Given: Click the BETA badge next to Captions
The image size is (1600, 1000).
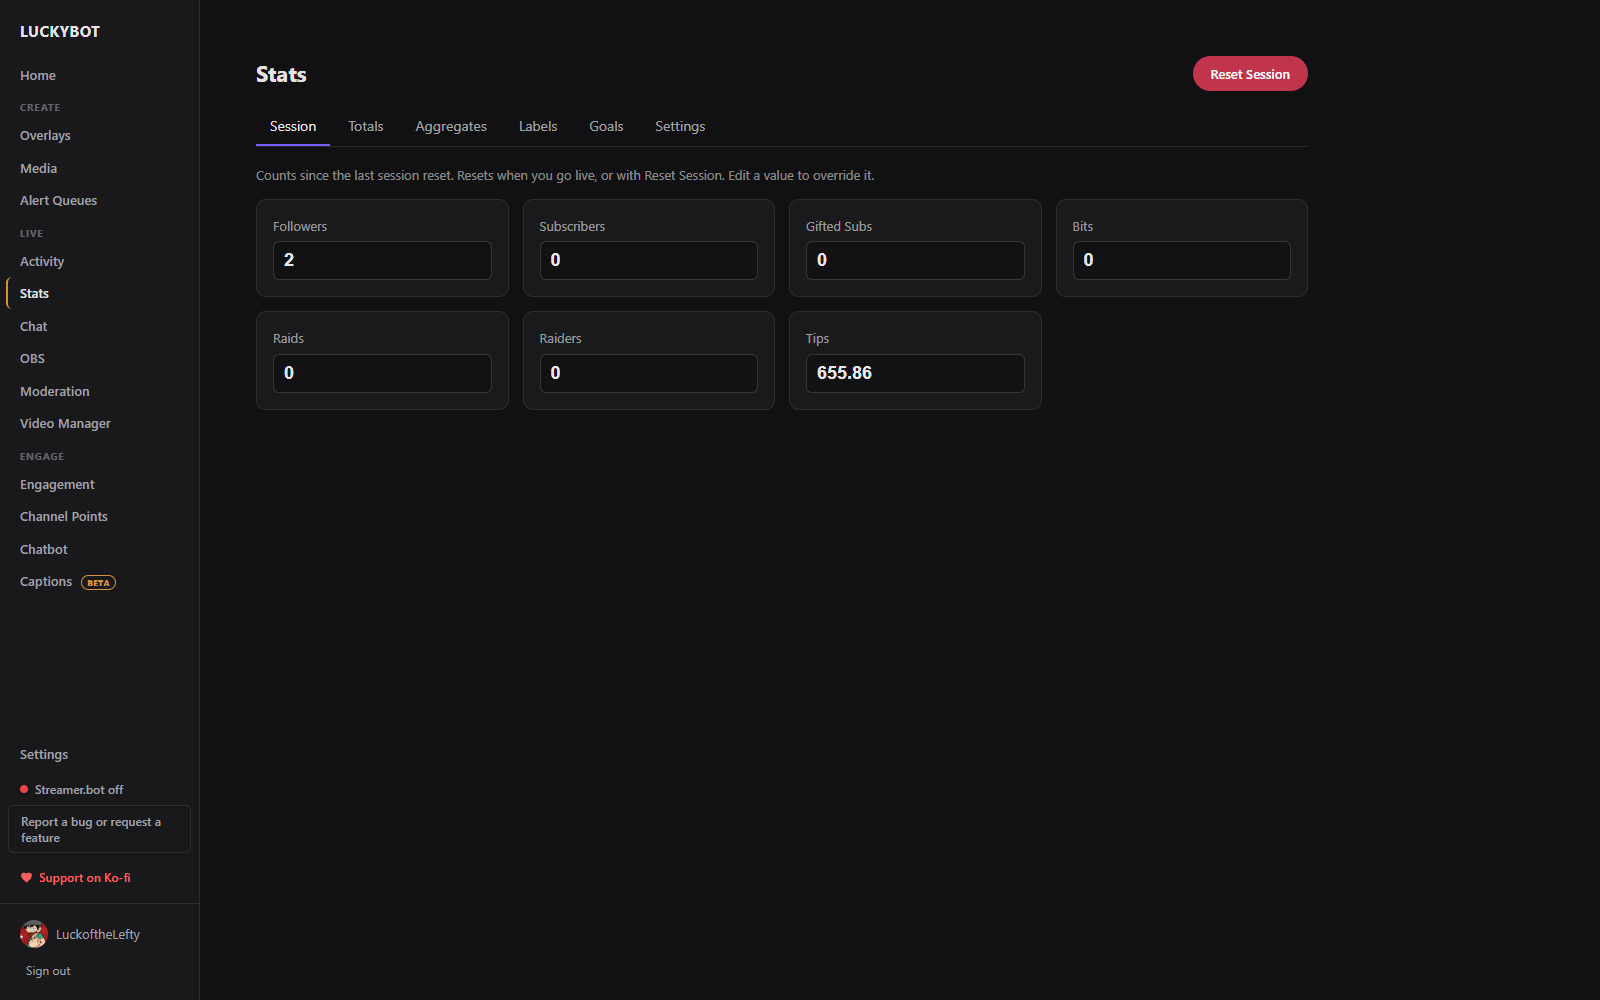Looking at the screenshot, I should 98,582.
